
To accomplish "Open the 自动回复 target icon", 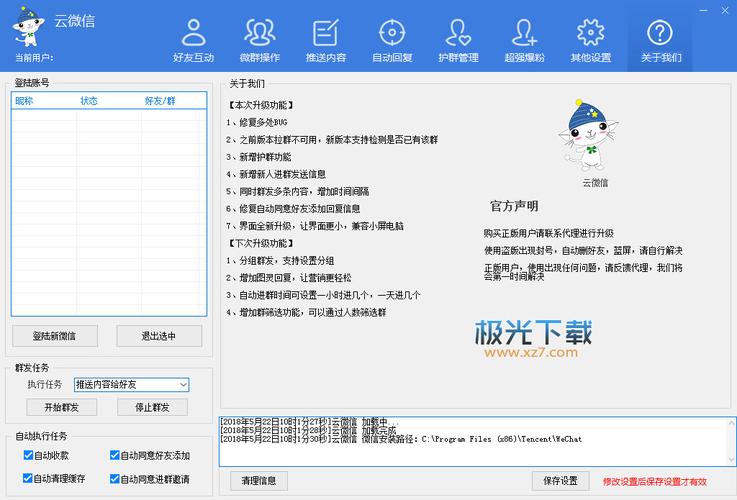I will 392,32.
